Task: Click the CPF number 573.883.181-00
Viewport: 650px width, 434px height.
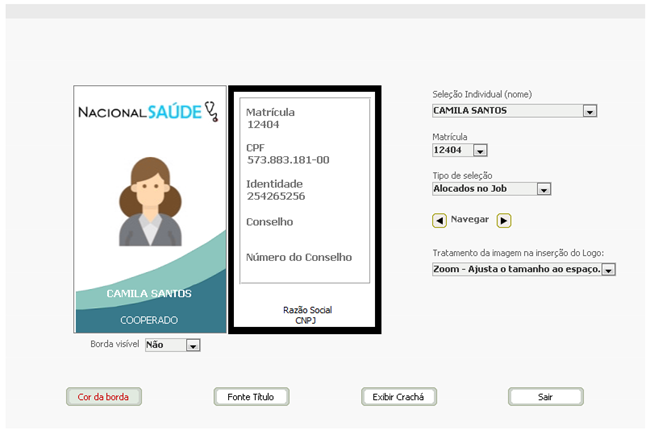Action: [288, 160]
